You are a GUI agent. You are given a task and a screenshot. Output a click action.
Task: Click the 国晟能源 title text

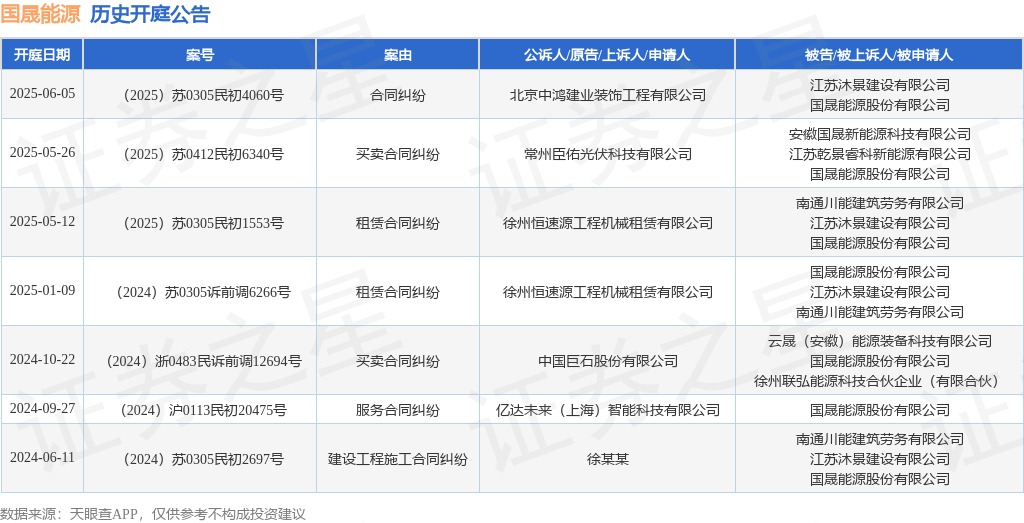pyautogui.click(x=40, y=14)
